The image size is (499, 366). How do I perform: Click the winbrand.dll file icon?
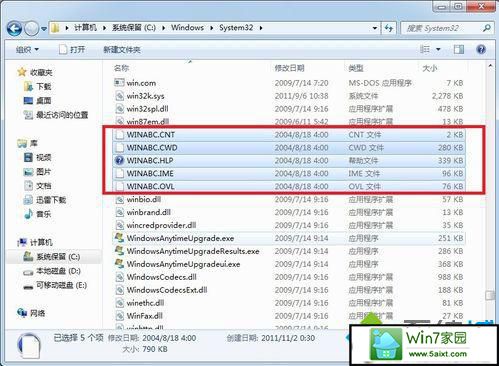(119, 212)
